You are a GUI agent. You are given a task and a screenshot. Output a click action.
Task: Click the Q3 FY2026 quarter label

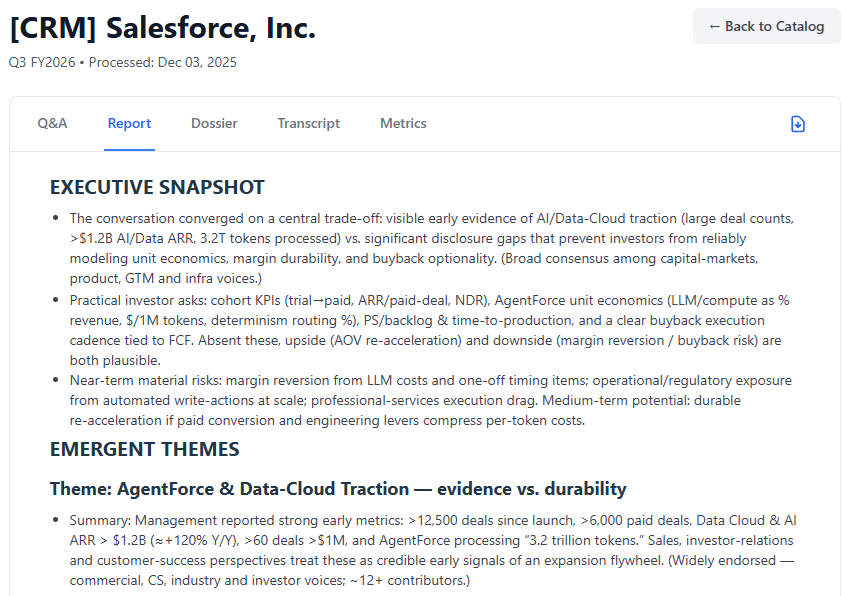43,62
